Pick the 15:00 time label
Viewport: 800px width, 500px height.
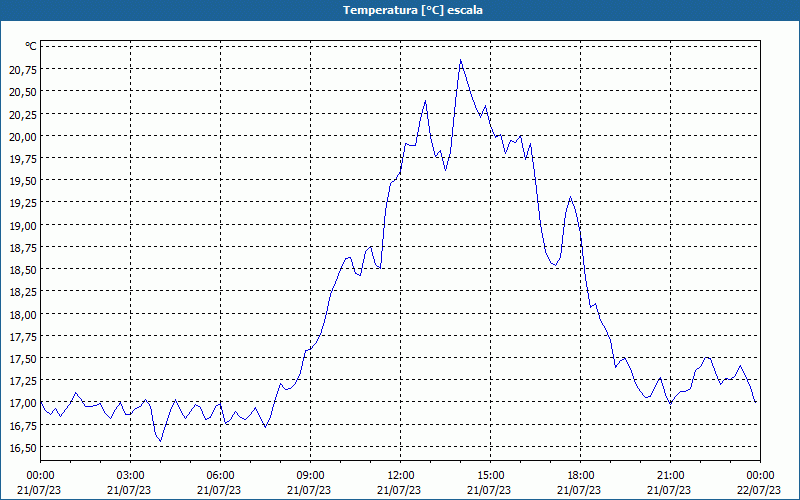pyautogui.click(x=490, y=476)
